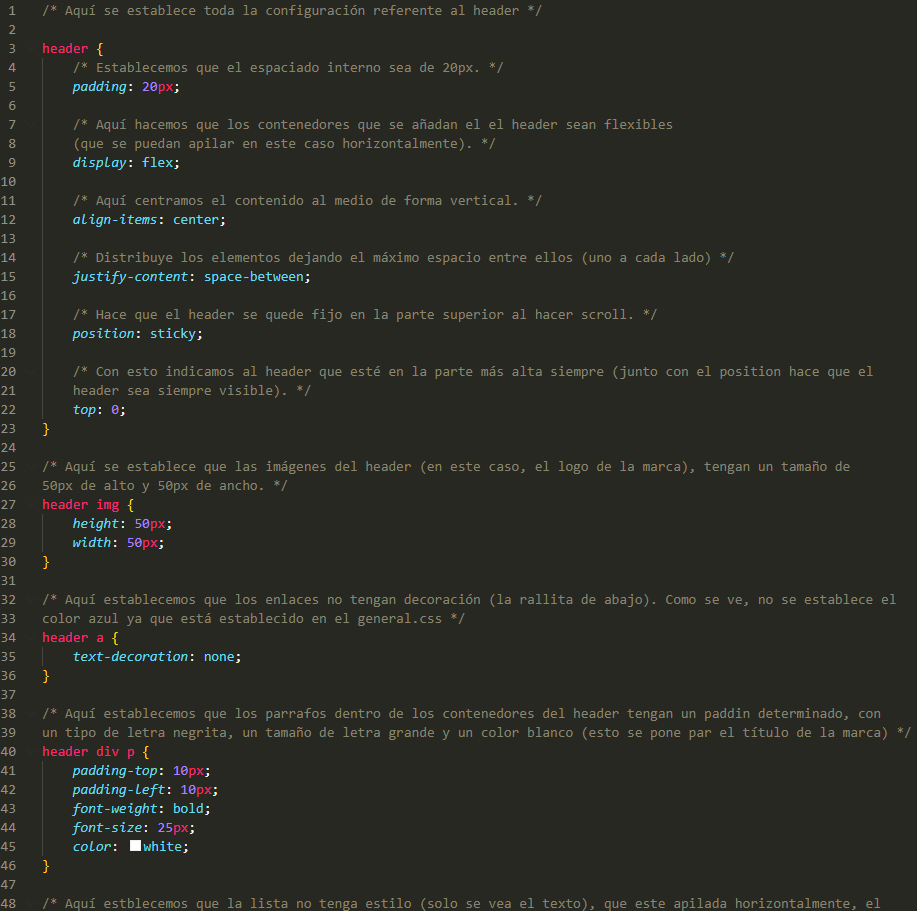This screenshot has width=917, height=911.
Task: Click the 'position' property name on line 18
Action: pyautogui.click(x=104, y=334)
